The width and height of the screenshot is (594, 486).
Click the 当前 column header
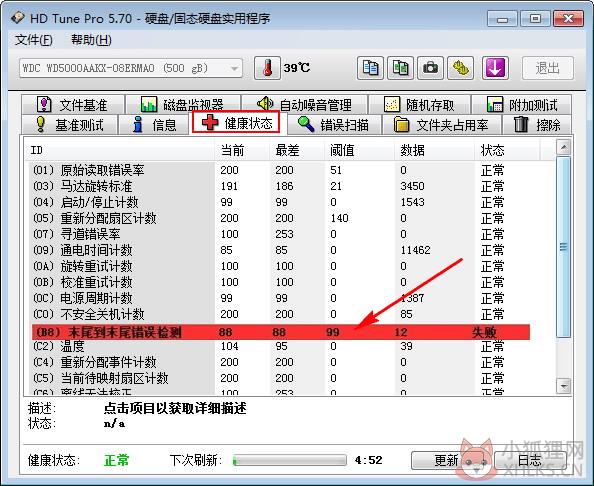[x=242, y=150]
